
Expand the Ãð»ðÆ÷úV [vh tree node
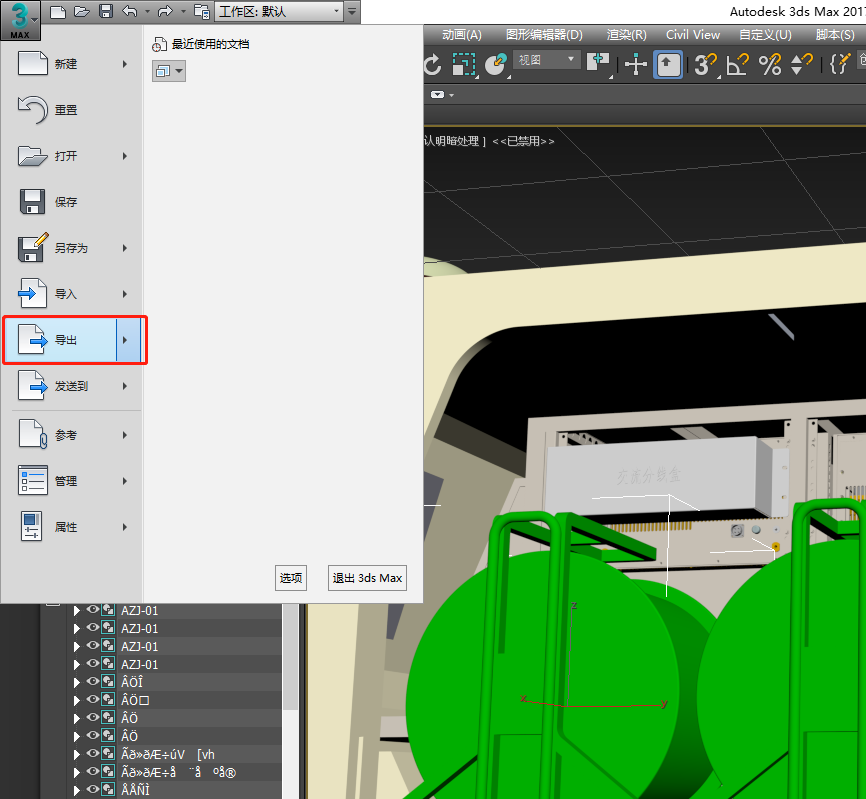pos(77,754)
